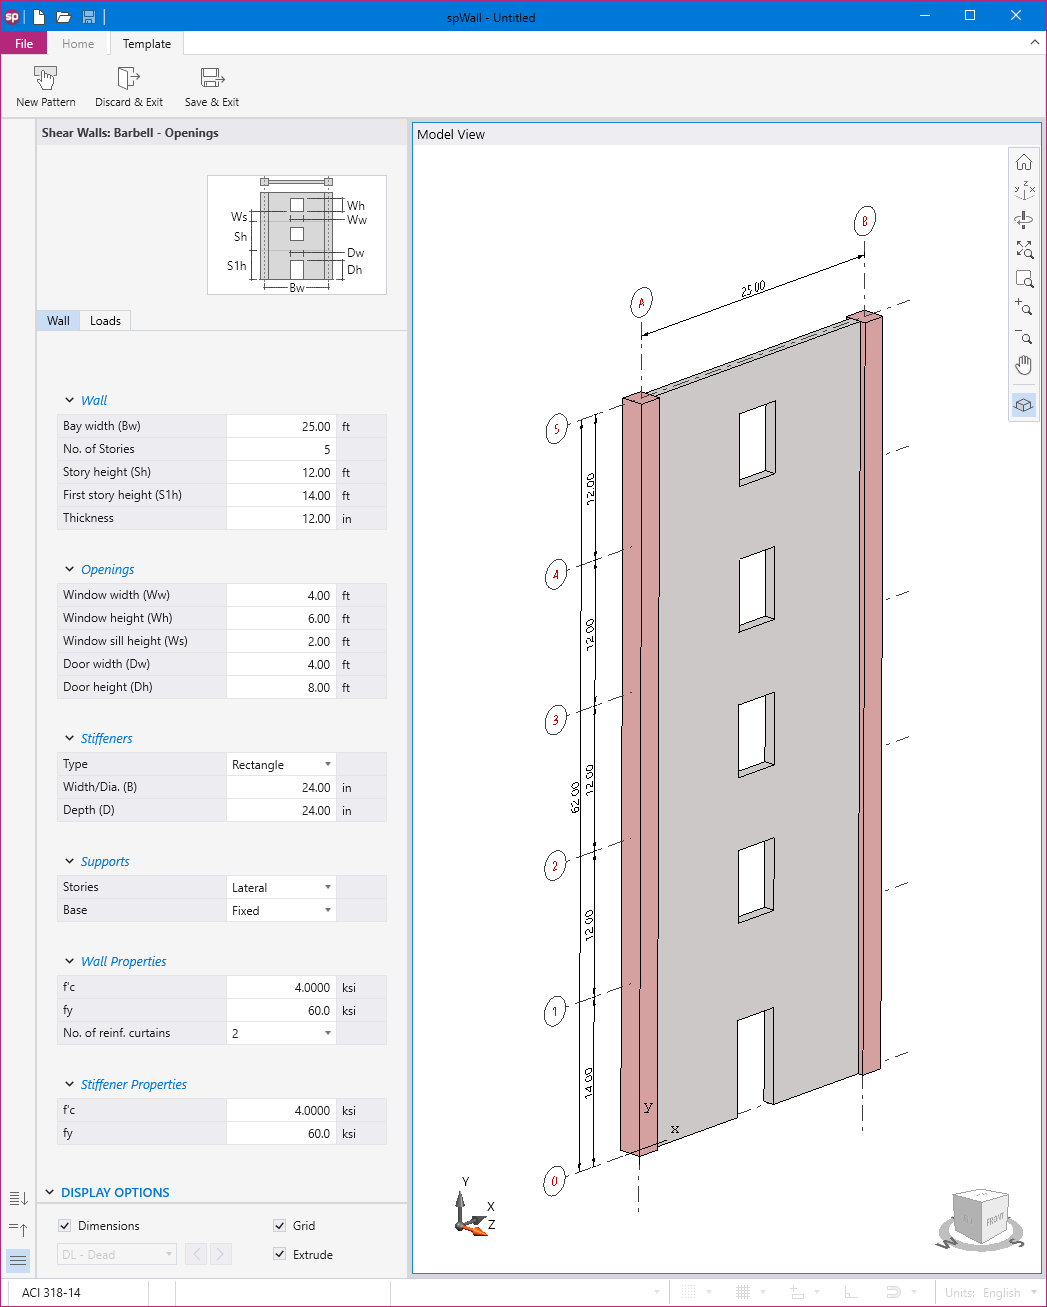The width and height of the screenshot is (1047, 1307).
Task: Edit the Wall Properties f'c field
Action: 281,988
